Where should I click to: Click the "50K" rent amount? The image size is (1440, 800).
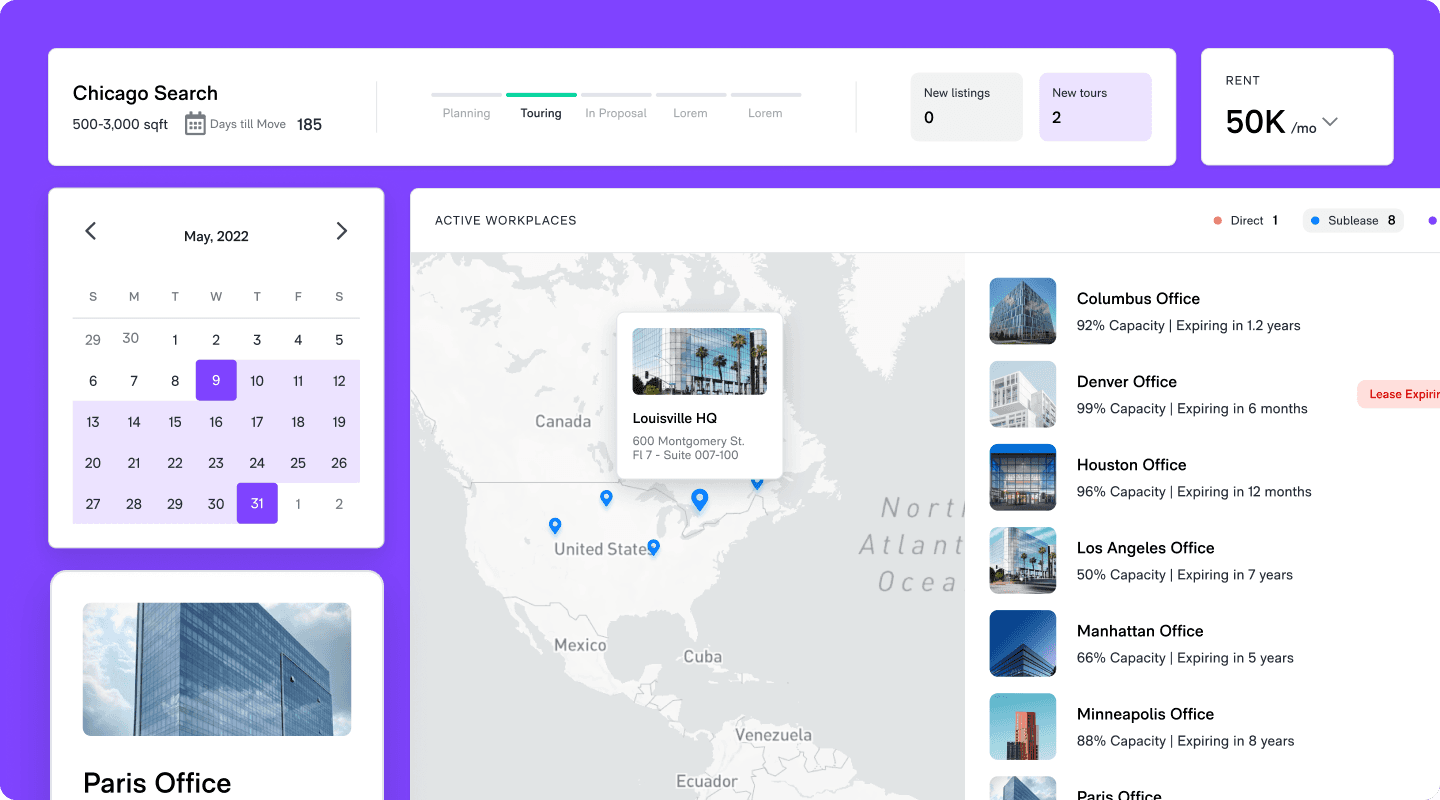click(x=1255, y=122)
